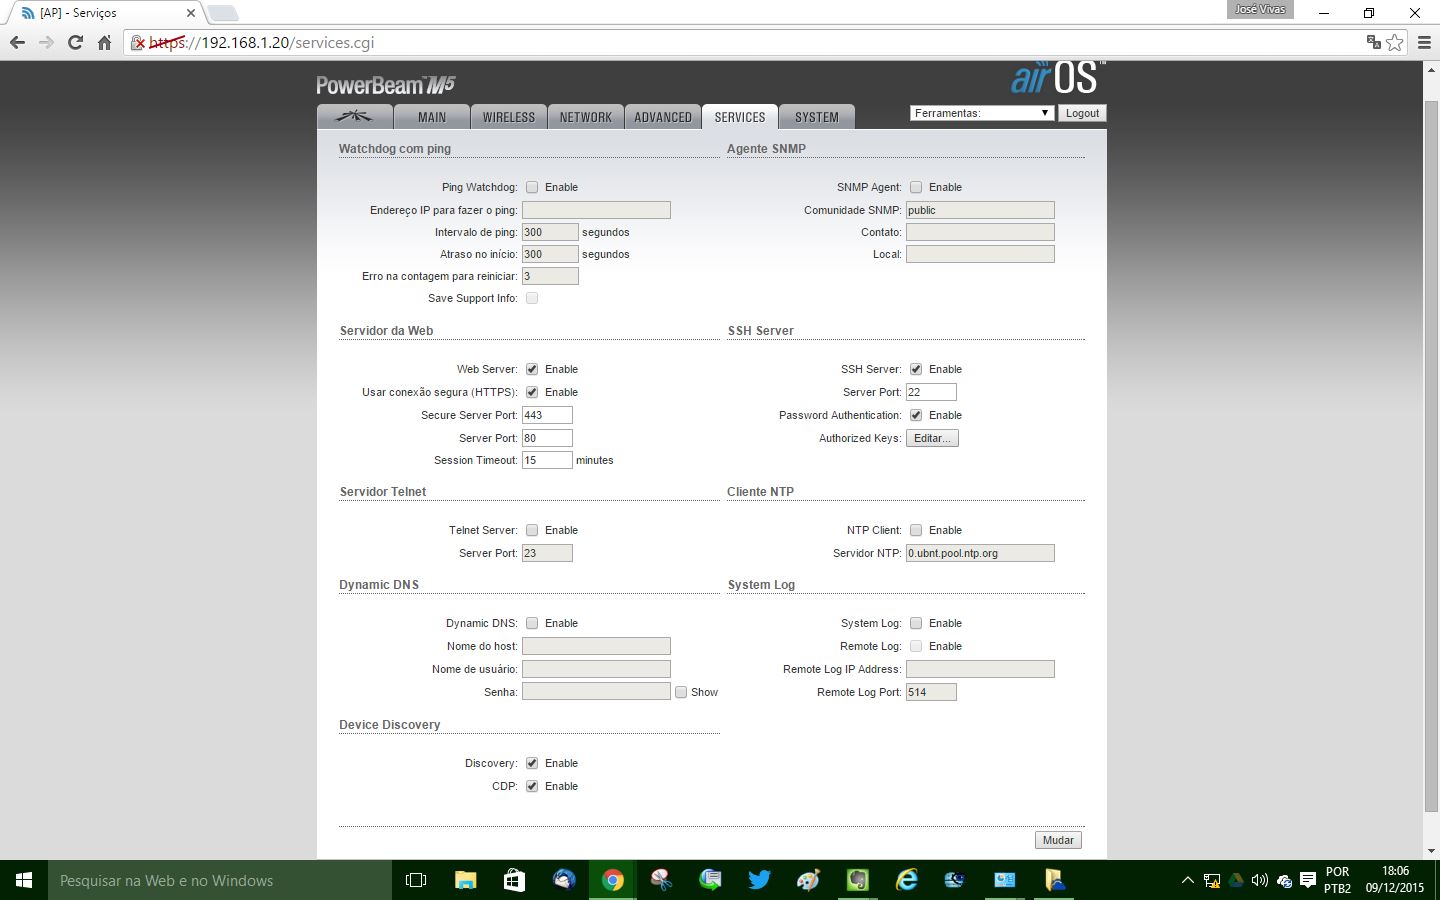Enable the System Log checkbox
This screenshot has height=900, width=1440.
(x=916, y=623)
